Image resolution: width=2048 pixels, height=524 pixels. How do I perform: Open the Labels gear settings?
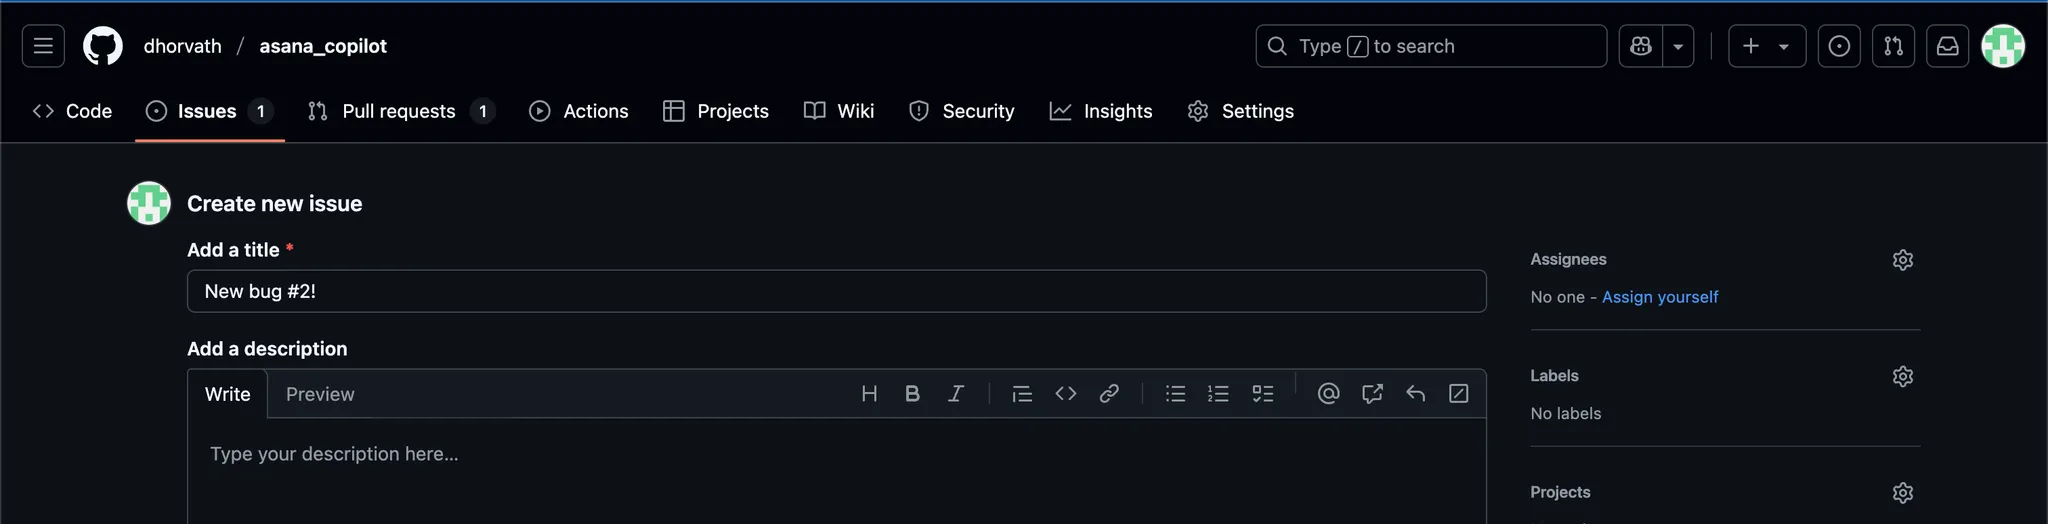pyautogui.click(x=1903, y=377)
